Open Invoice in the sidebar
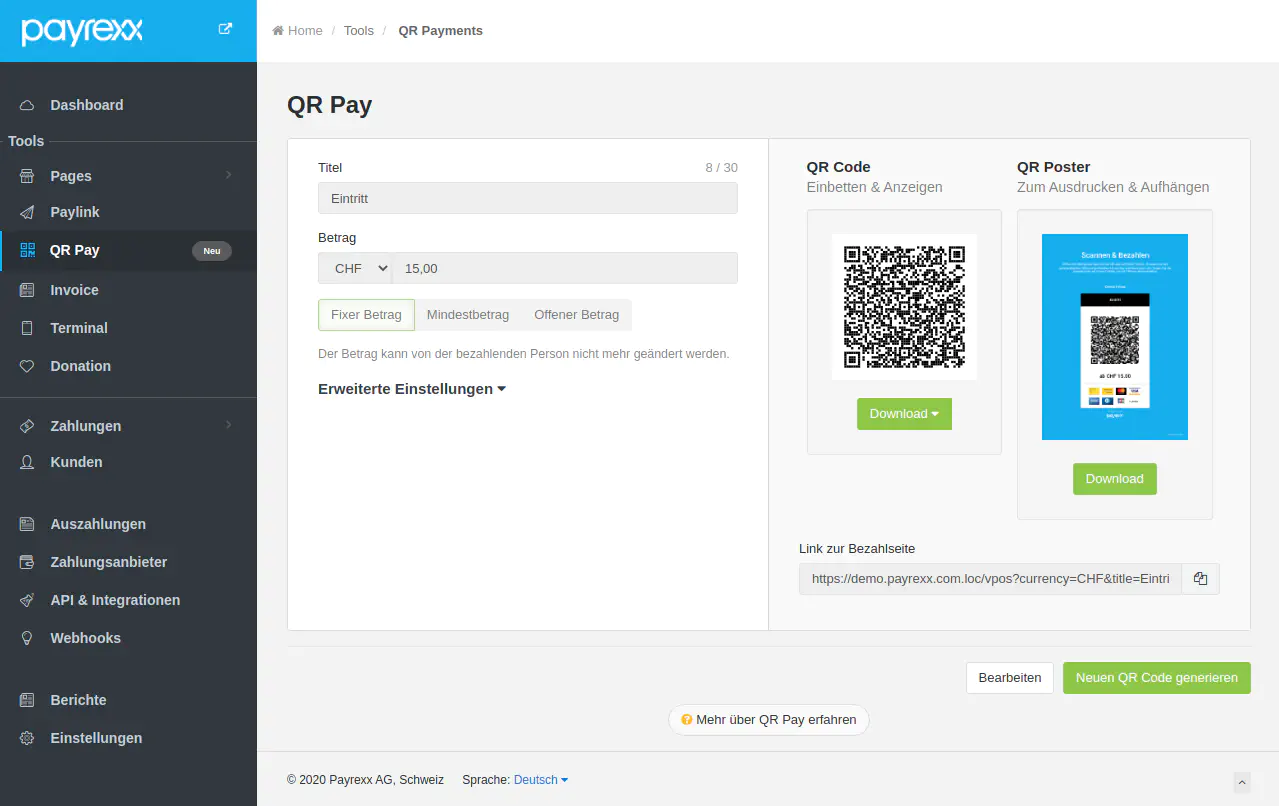The height and width of the screenshot is (806, 1279). 74,290
